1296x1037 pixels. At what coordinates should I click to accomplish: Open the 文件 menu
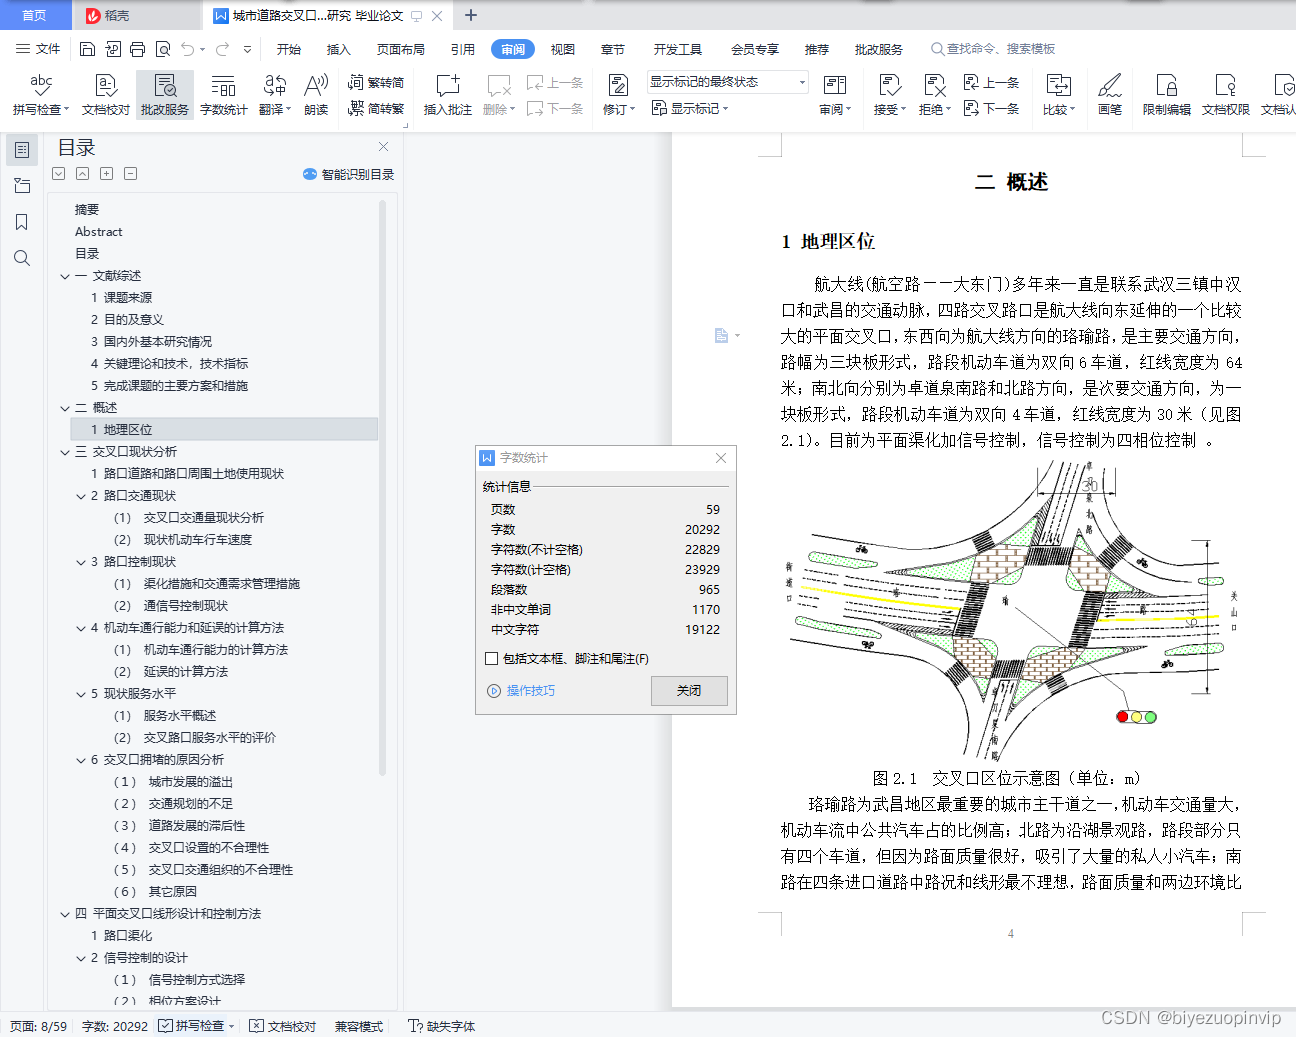[x=38, y=49]
